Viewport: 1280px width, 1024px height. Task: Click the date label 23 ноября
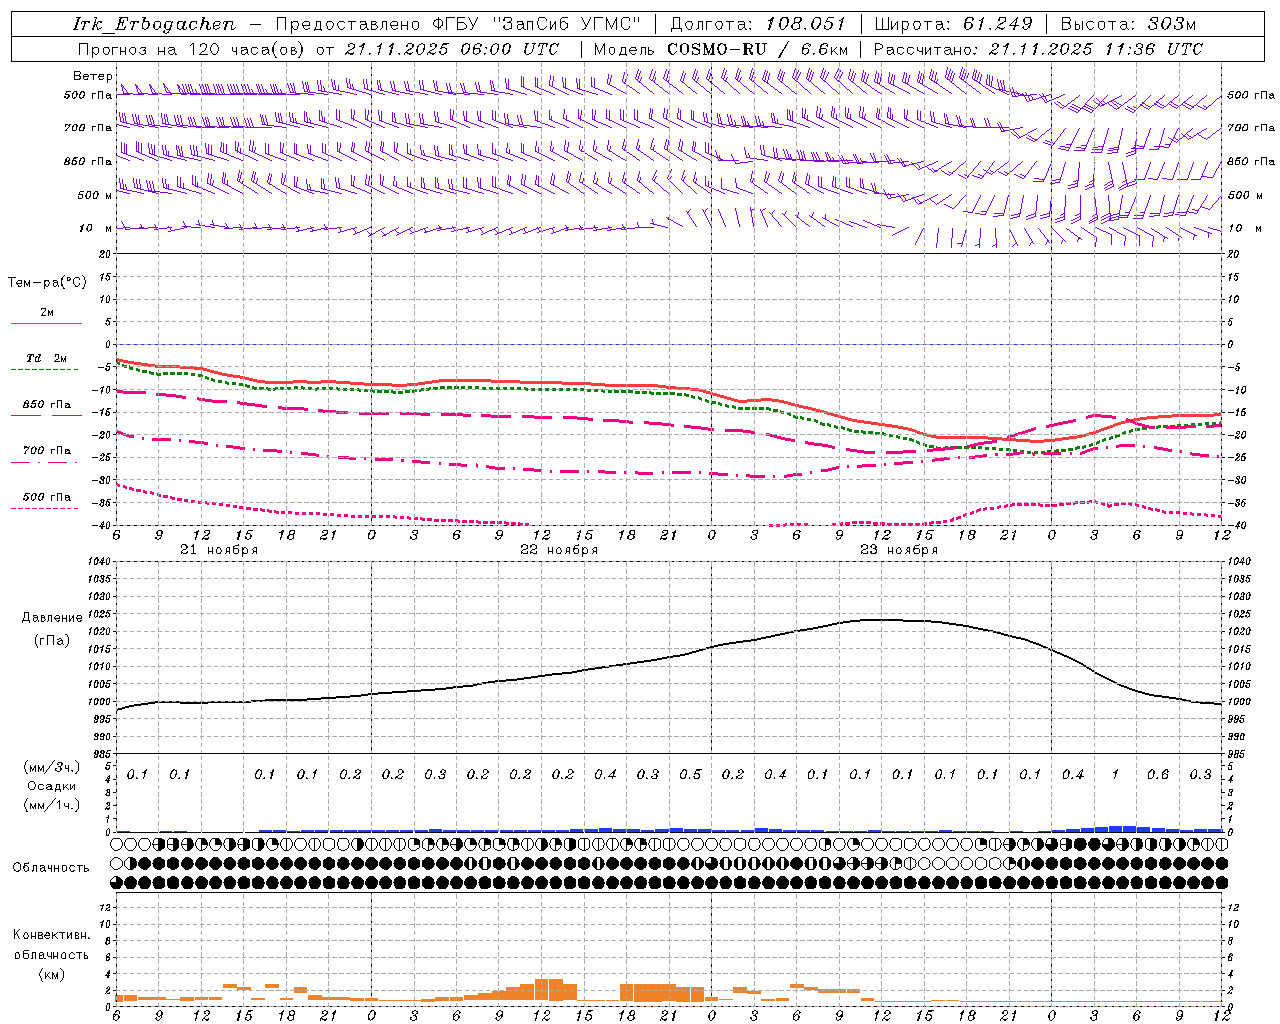[899, 550]
